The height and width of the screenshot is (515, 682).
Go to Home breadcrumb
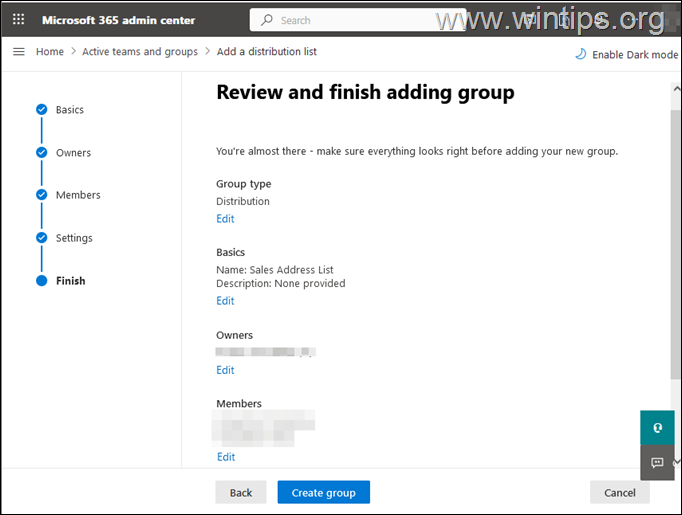click(x=50, y=52)
